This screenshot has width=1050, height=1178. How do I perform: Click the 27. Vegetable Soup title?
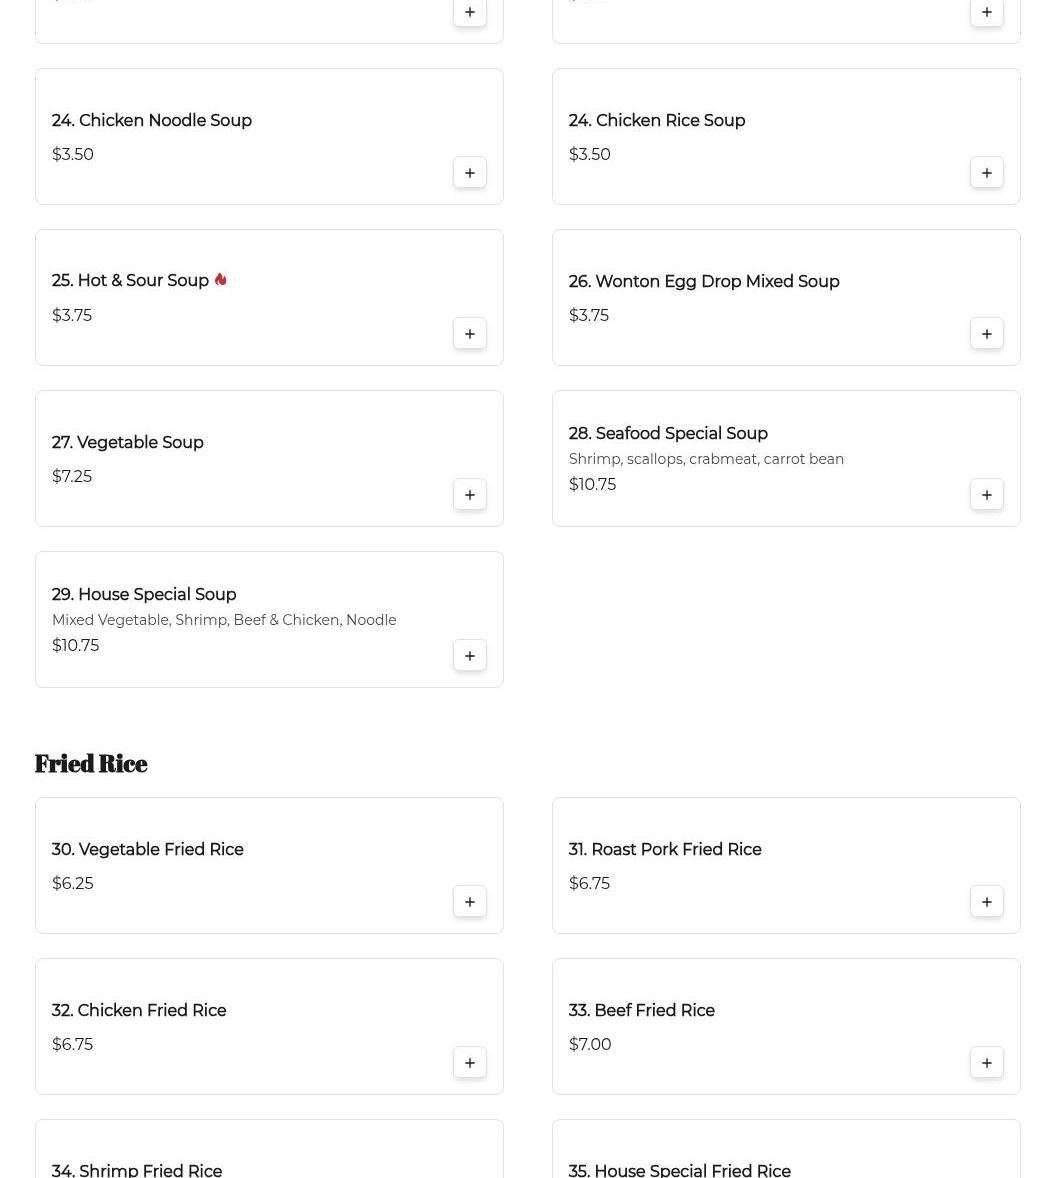128,443
